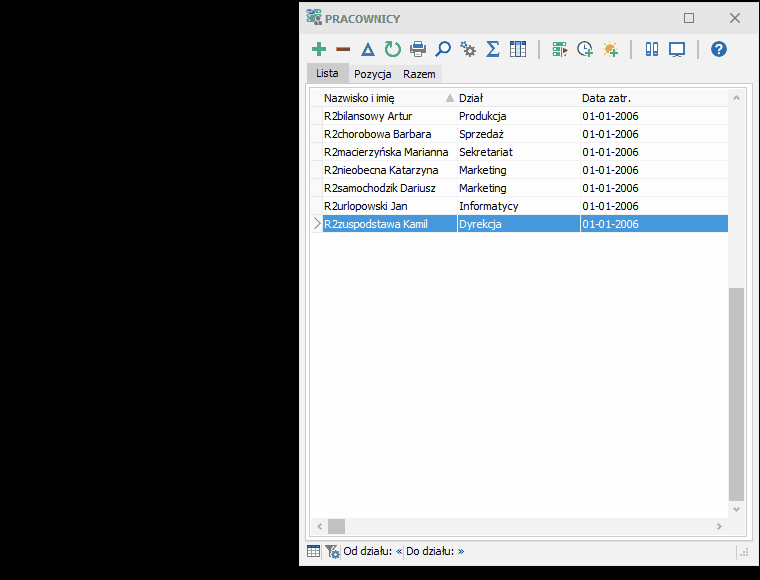Show totals with the sigma icon
This screenshot has height=580, width=760.
pyautogui.click(x=493, y=49)
